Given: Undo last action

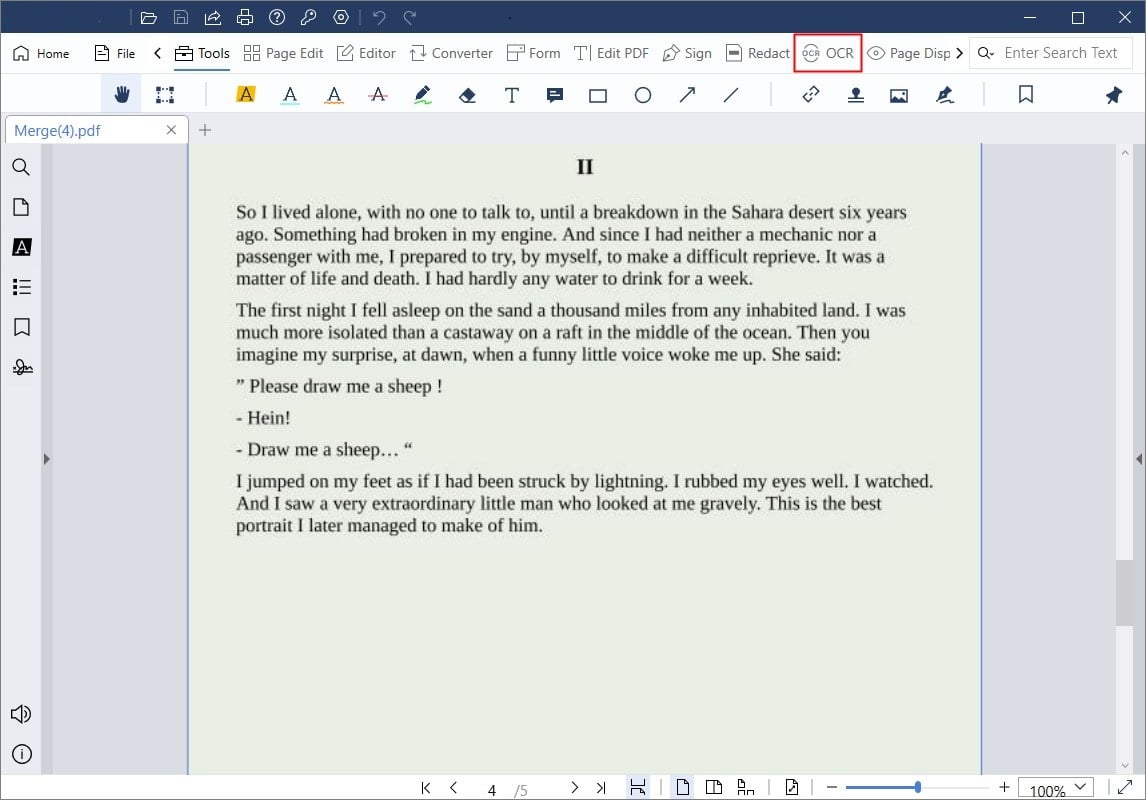Looking at the screenshot, I should tap(379, 18).
